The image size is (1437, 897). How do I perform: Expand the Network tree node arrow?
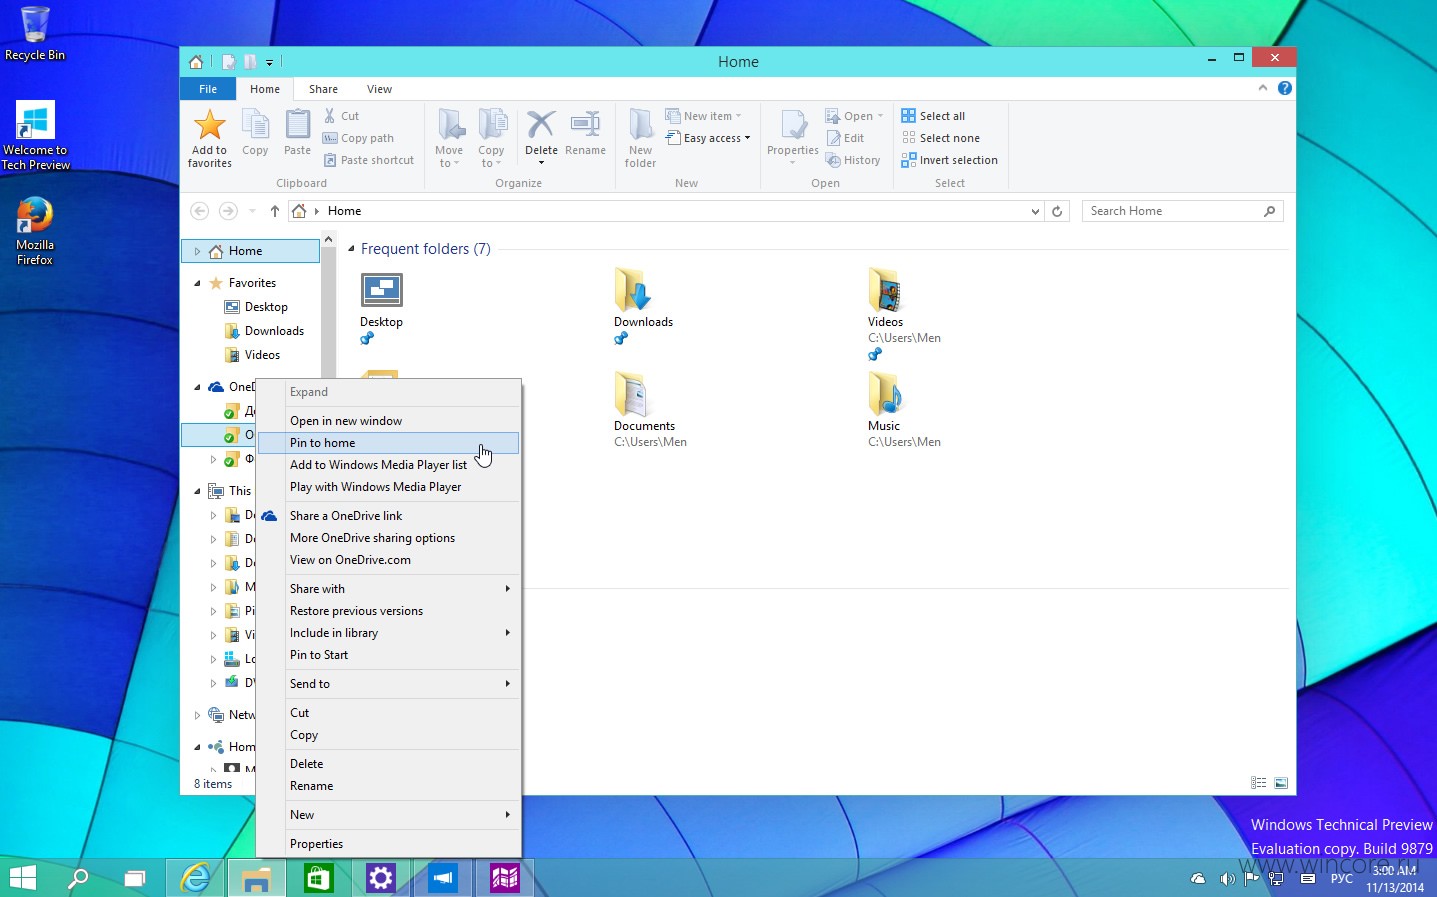(x=197, y=715)
